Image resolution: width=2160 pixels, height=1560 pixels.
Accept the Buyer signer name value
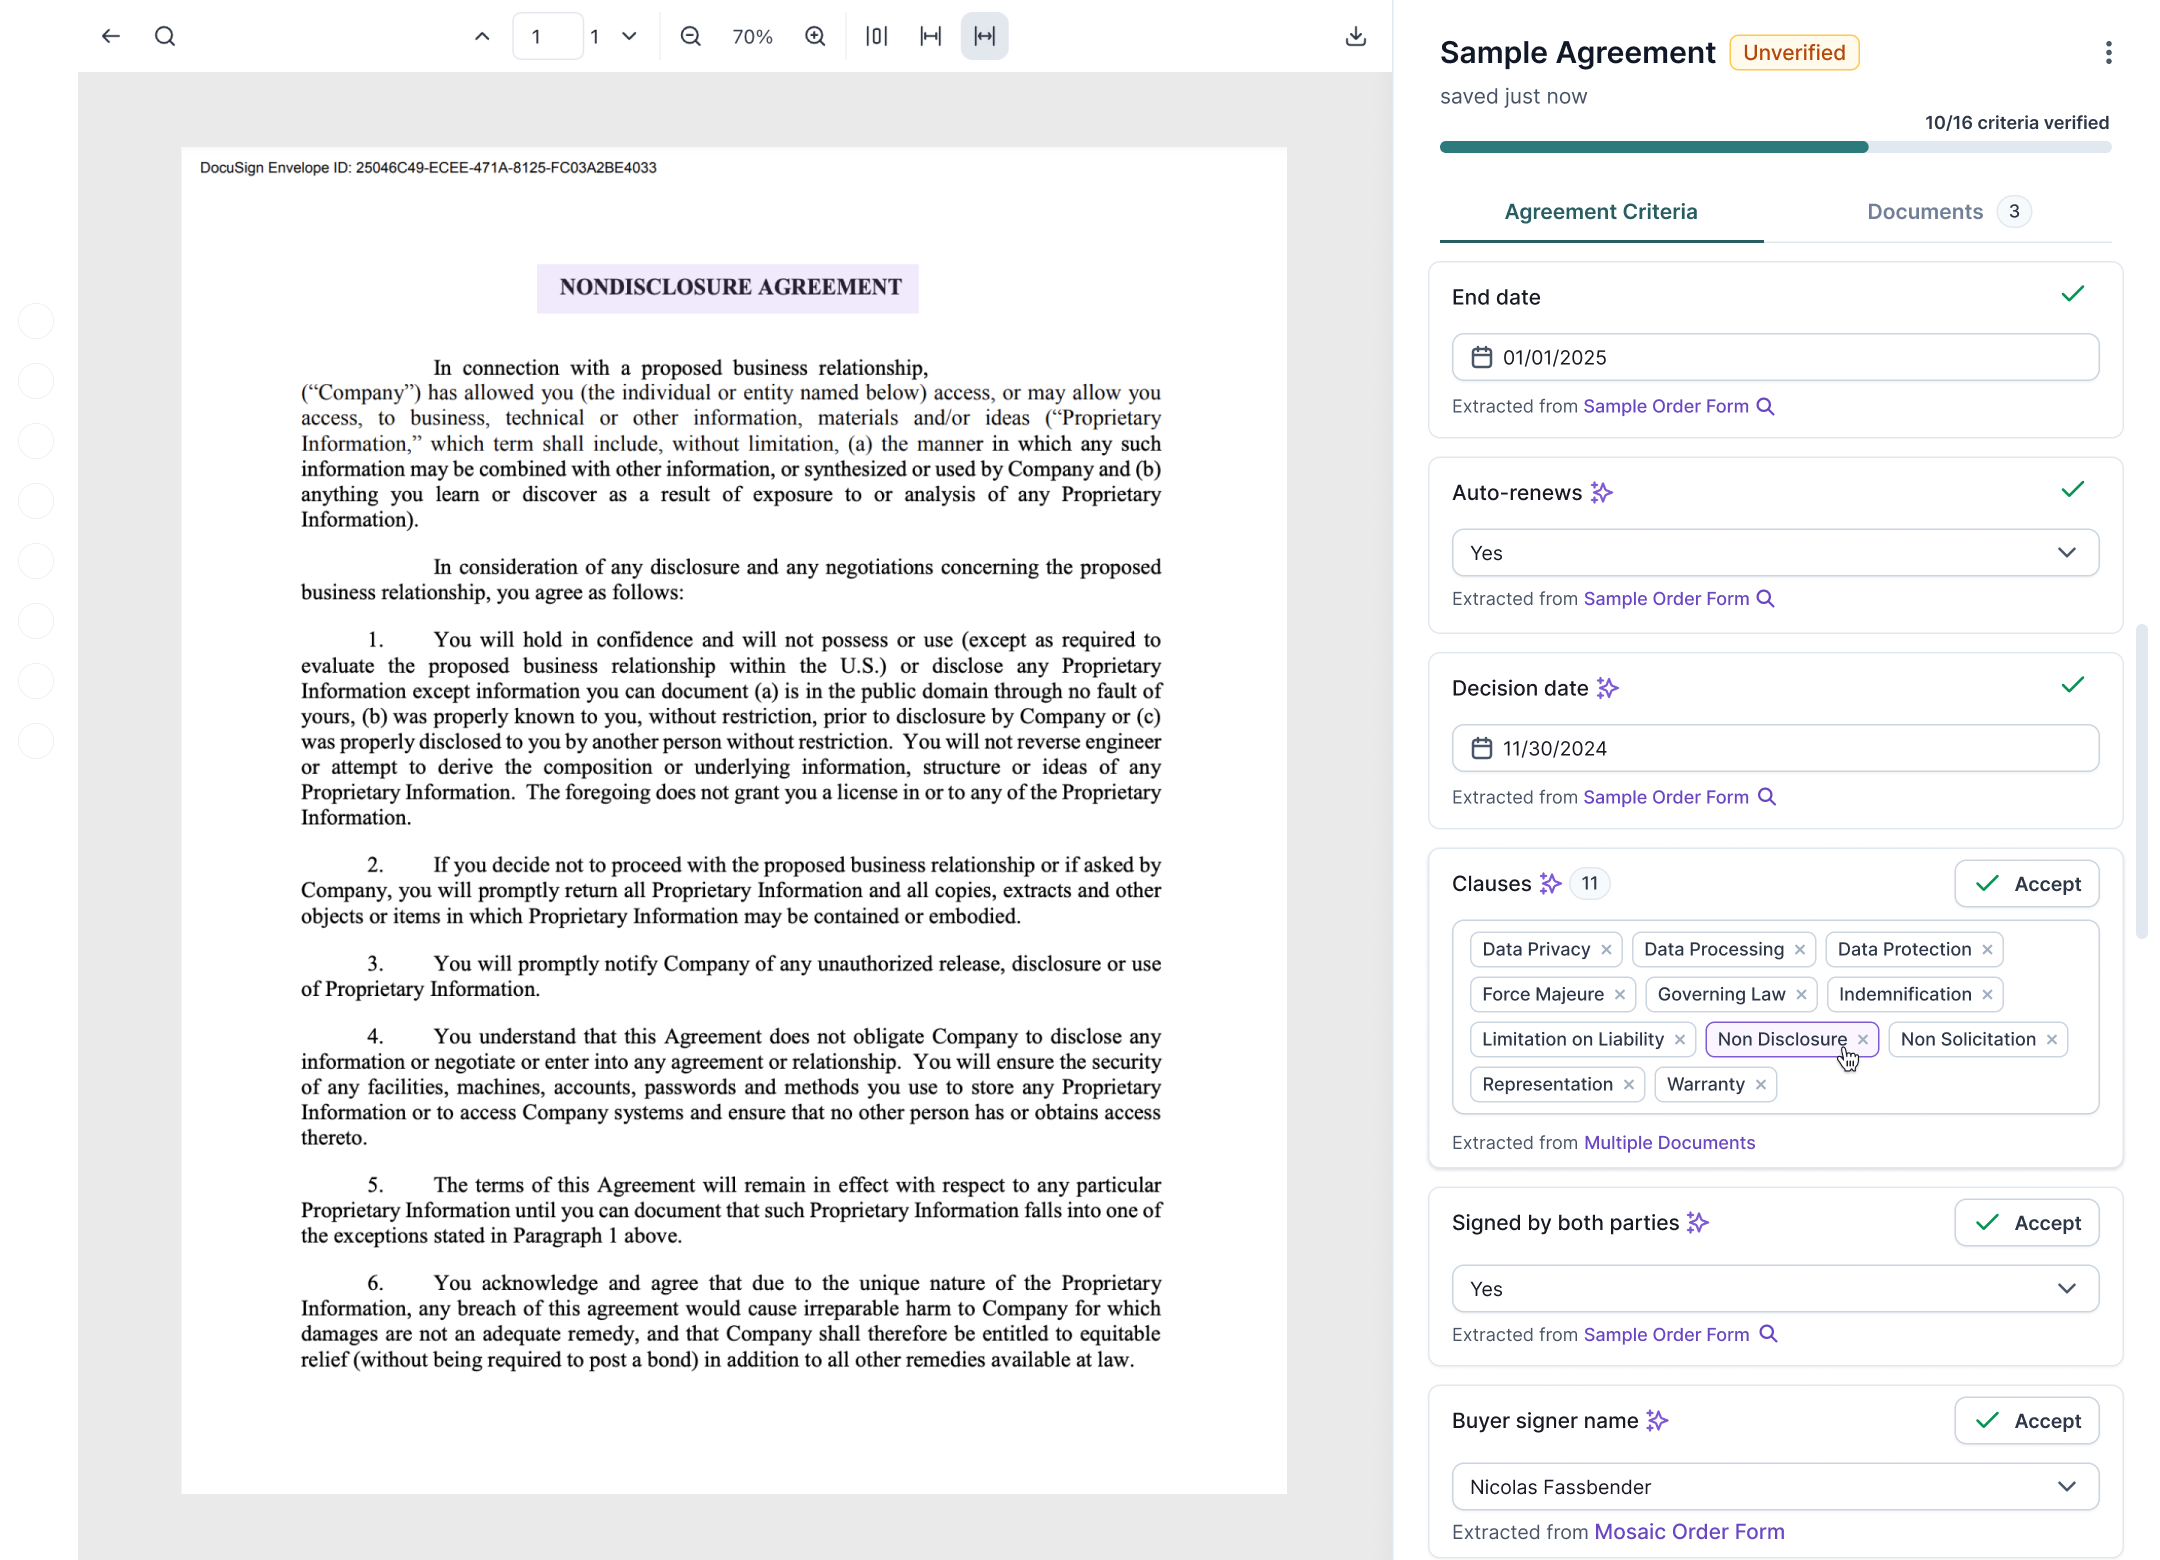point(2027,1420)
